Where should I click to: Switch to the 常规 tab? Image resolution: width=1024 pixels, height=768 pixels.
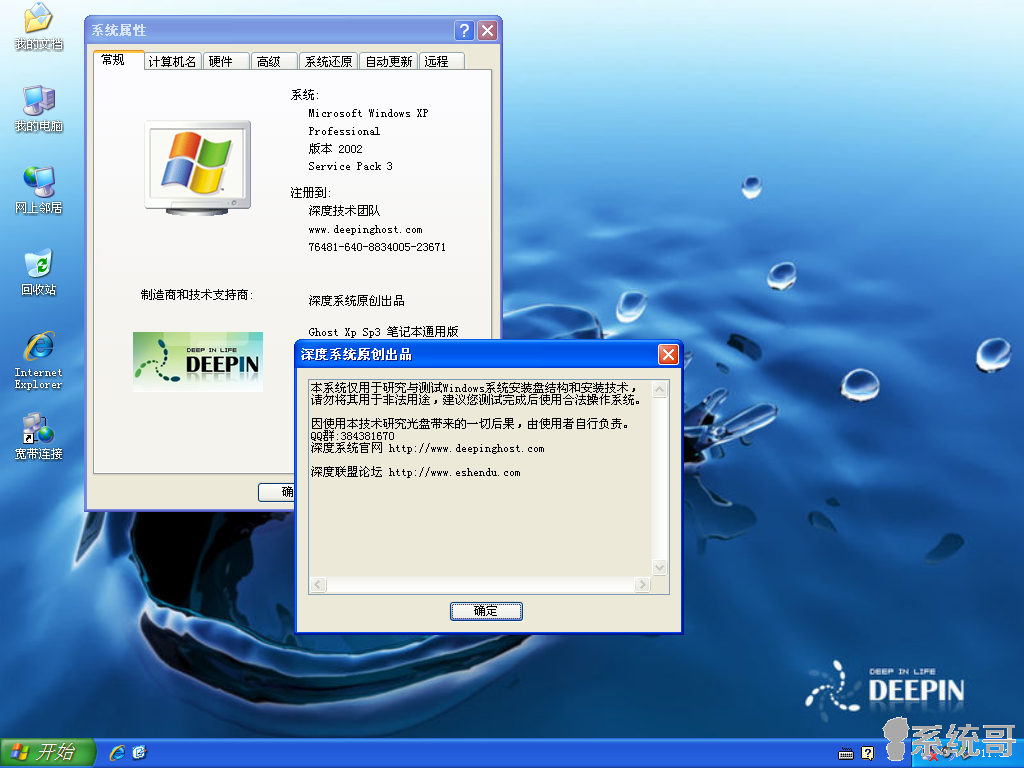coord(118,60)
